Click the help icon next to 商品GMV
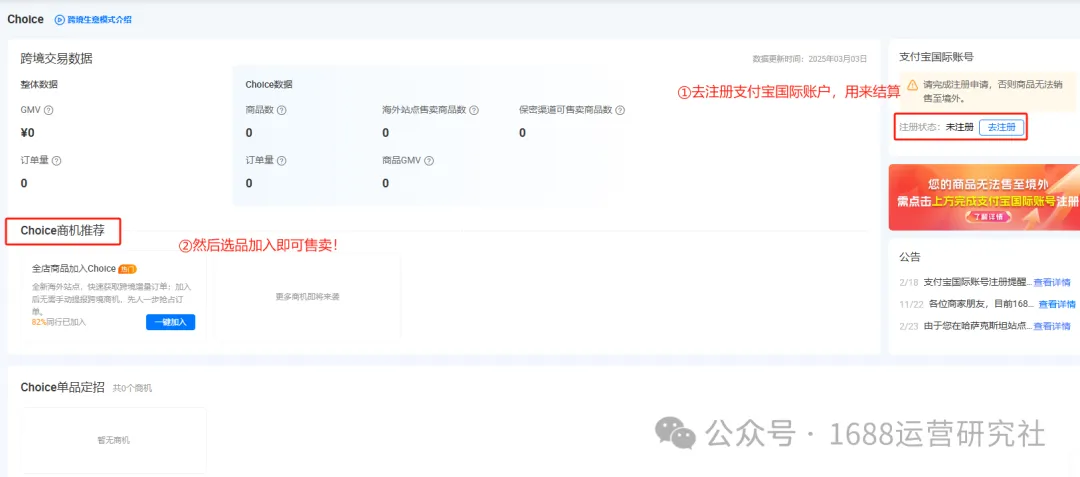Screen dimensions: 1080x477 pos(429,160)
